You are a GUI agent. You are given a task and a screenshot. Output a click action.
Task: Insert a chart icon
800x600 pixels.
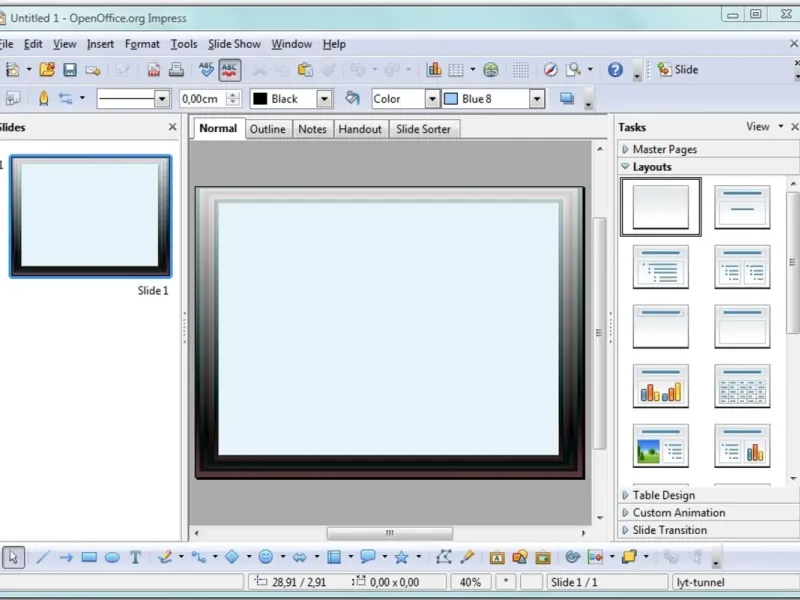pyautogui.click(x=434, y=69)
